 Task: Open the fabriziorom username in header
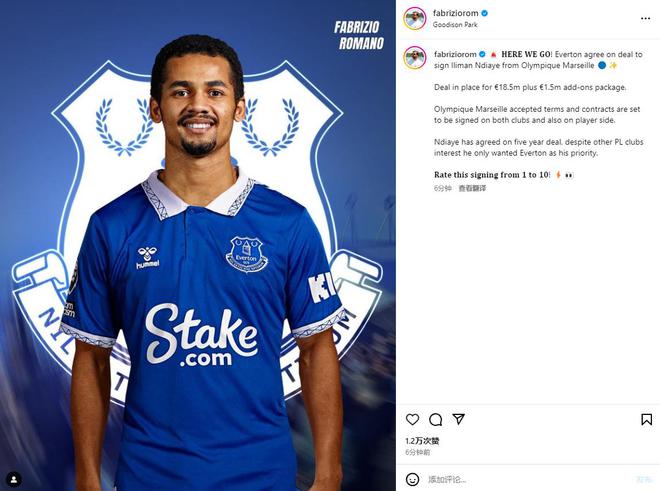455,13
